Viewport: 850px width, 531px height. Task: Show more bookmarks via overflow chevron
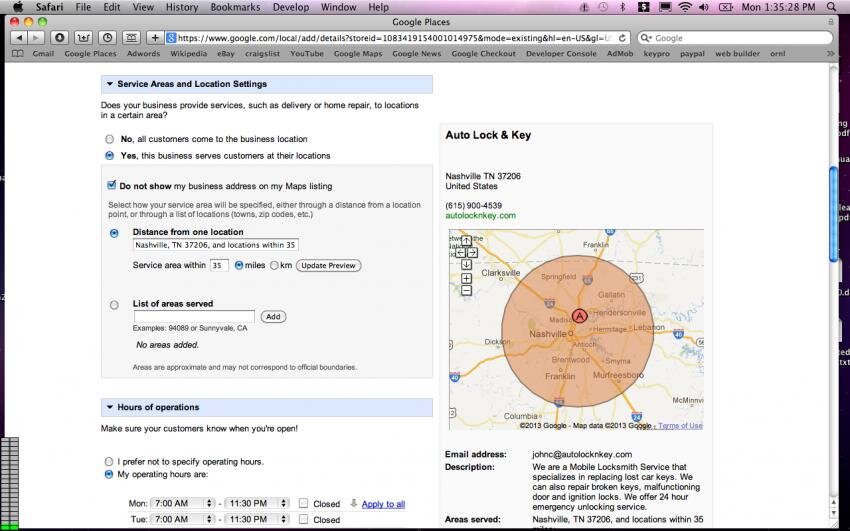[x=830, y=54]
